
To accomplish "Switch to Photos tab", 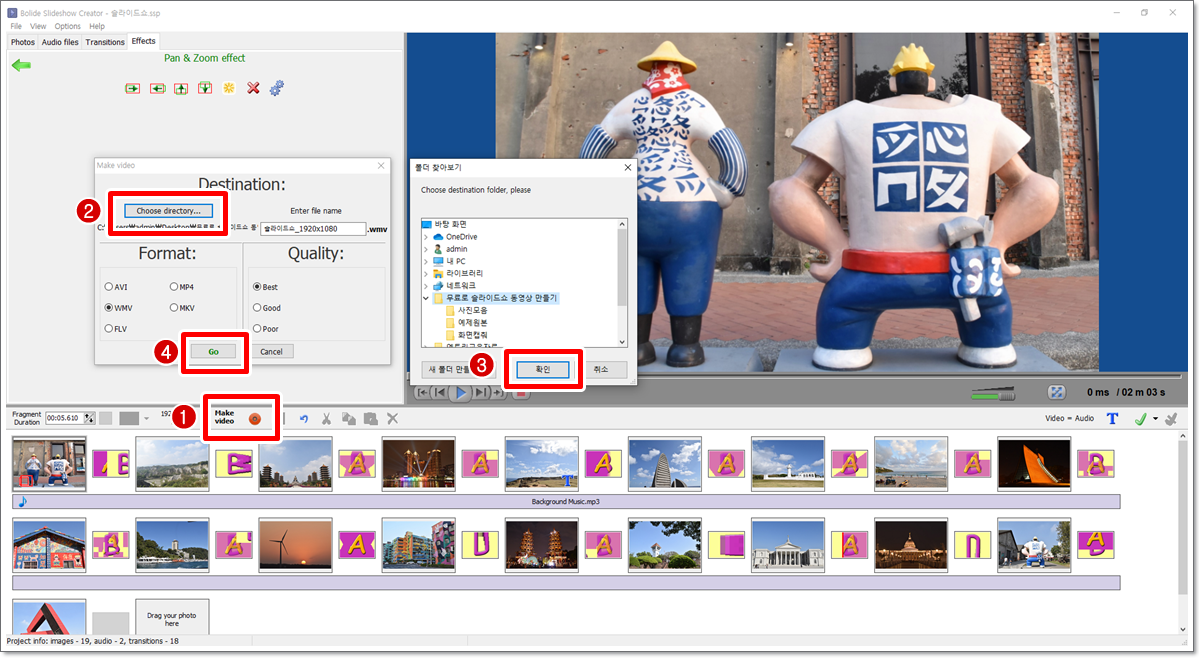I will coord(22,42).
